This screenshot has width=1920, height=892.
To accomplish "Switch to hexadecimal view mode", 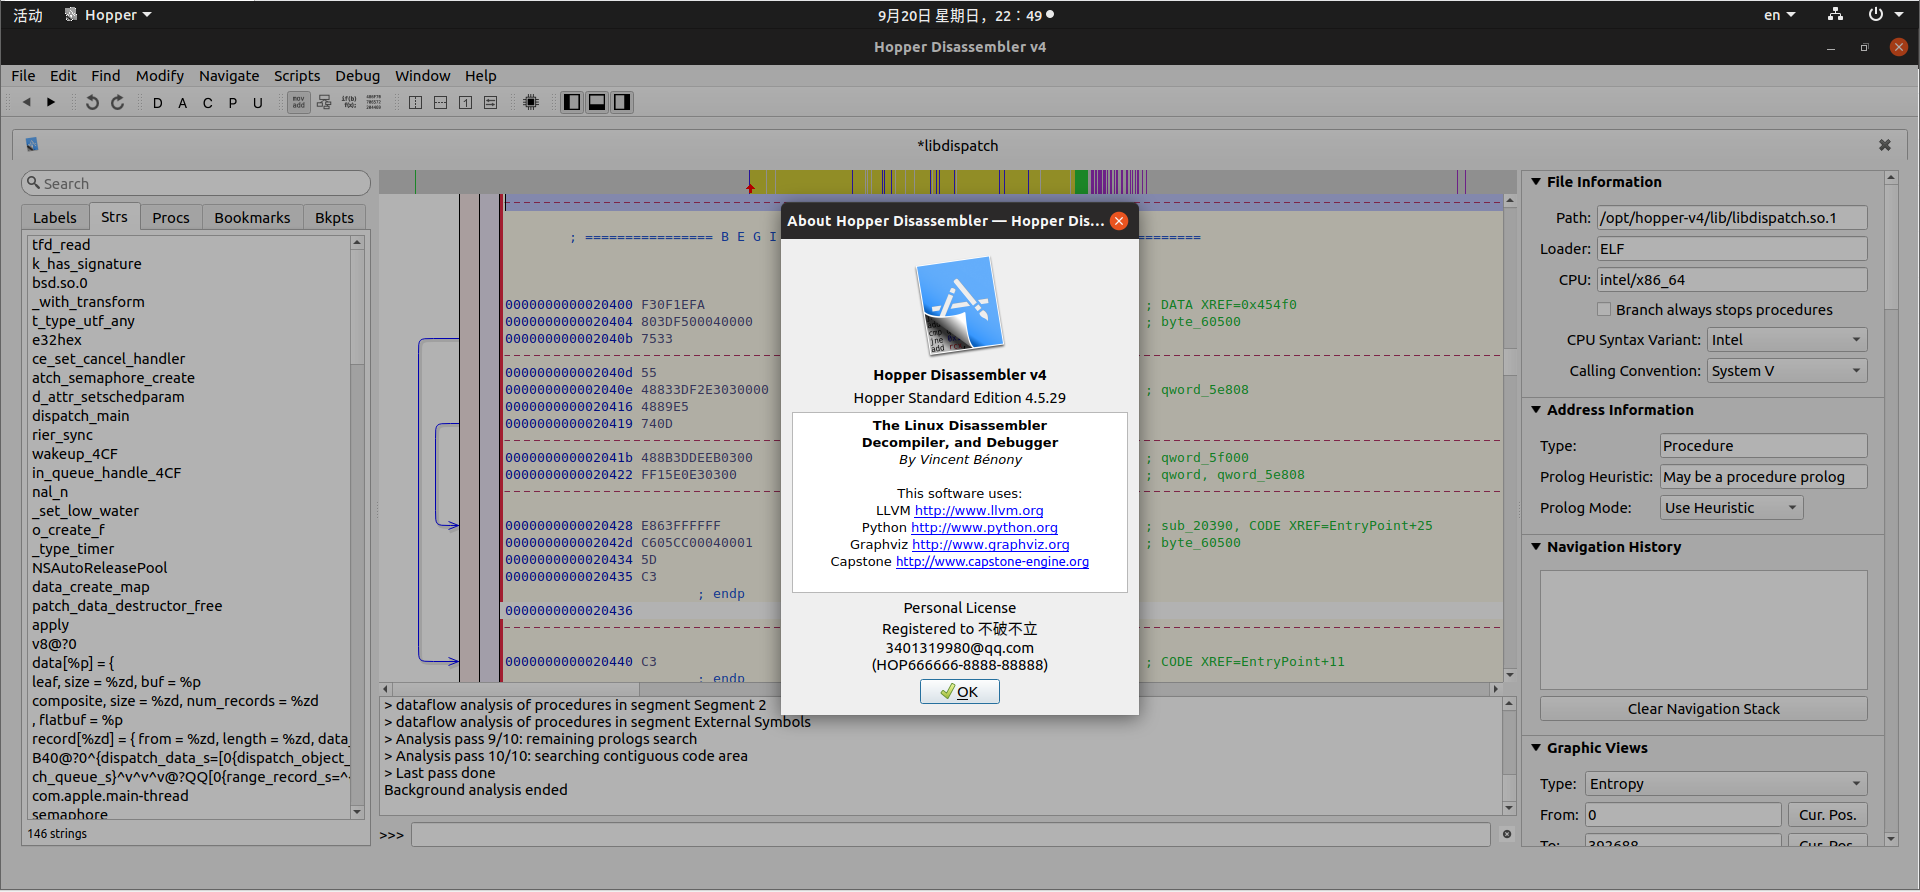I will [374, 102].
